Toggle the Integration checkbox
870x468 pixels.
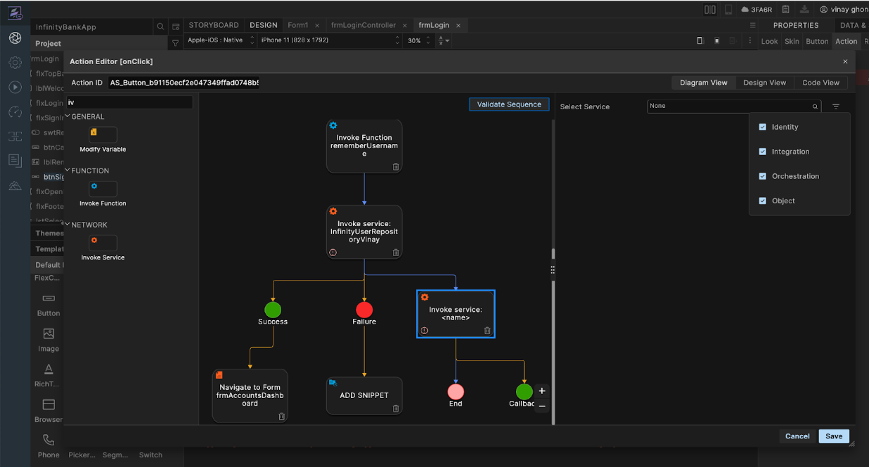coord(763,152)
